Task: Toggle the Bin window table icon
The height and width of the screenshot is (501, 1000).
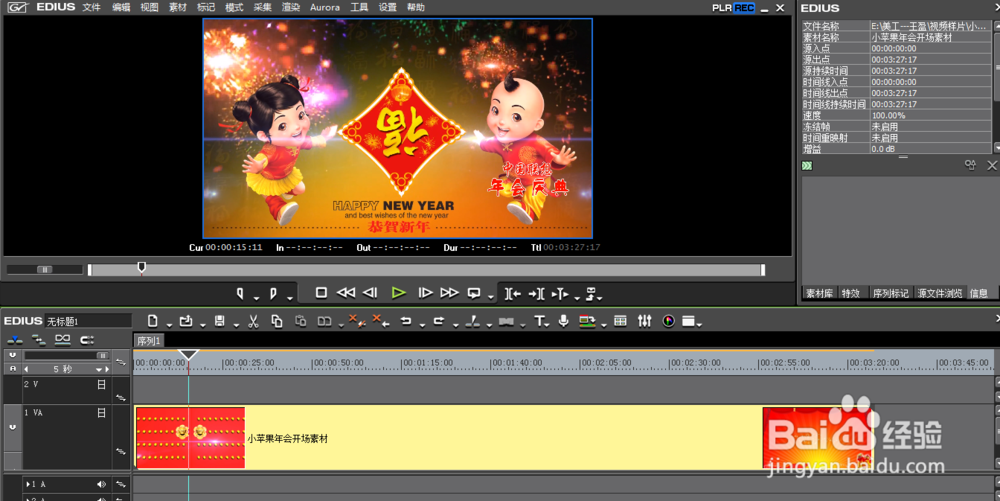Action: (x=620, y=321)
